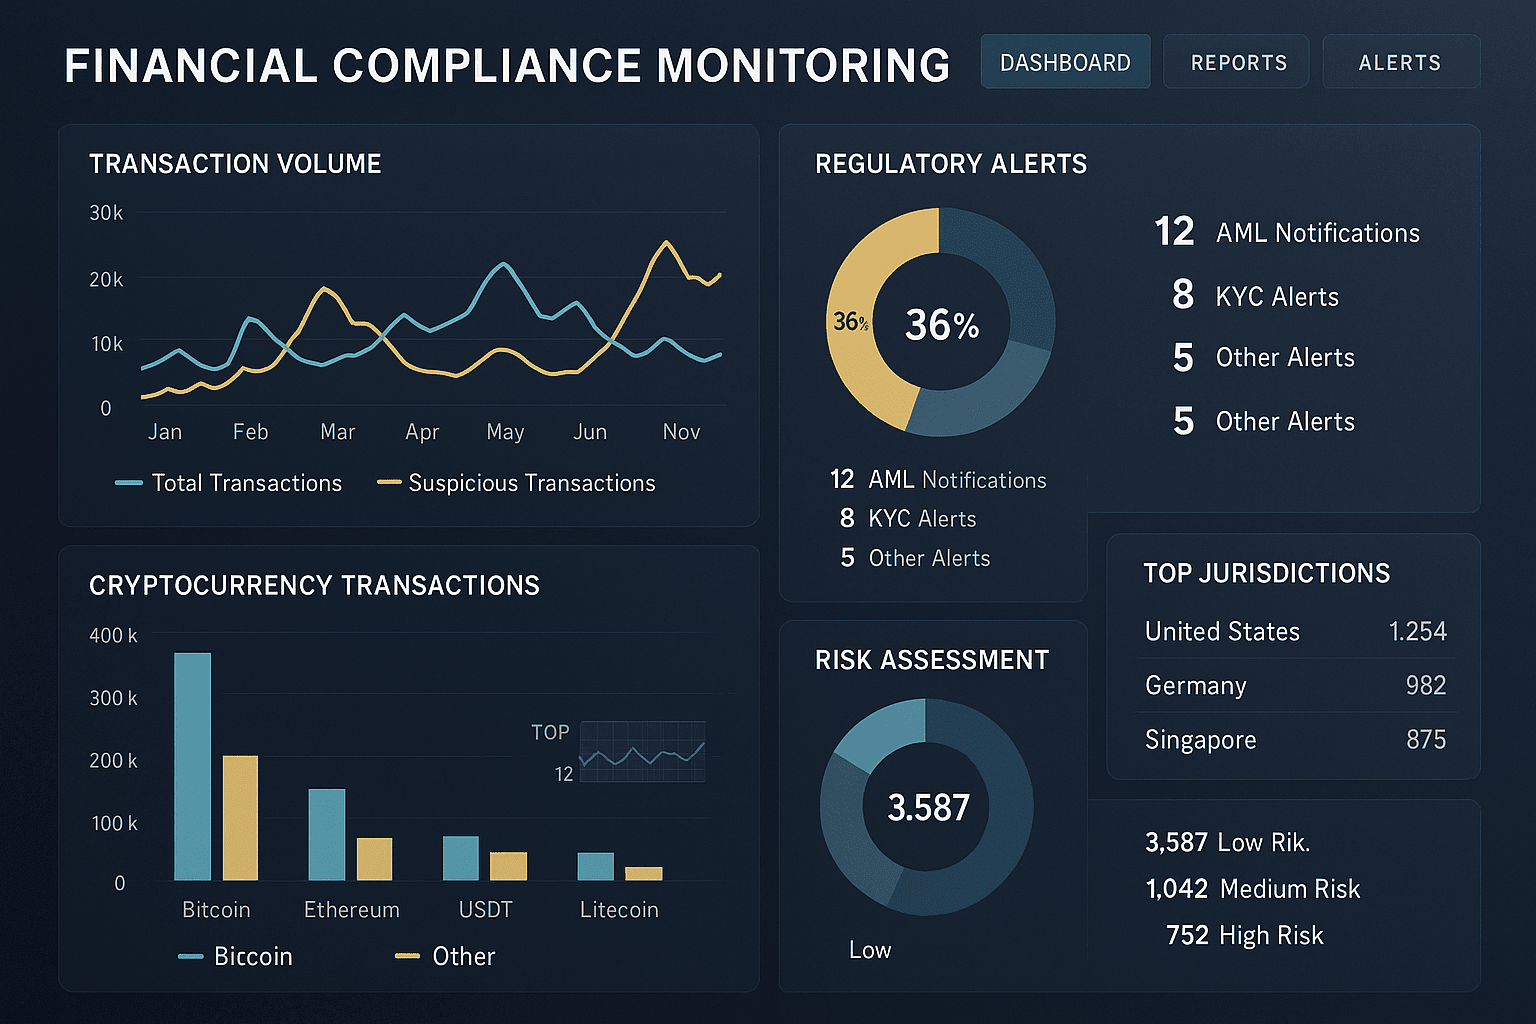Select the yellow Ethereum bar
This screenshot has width=1536, height=1024.
374,859
